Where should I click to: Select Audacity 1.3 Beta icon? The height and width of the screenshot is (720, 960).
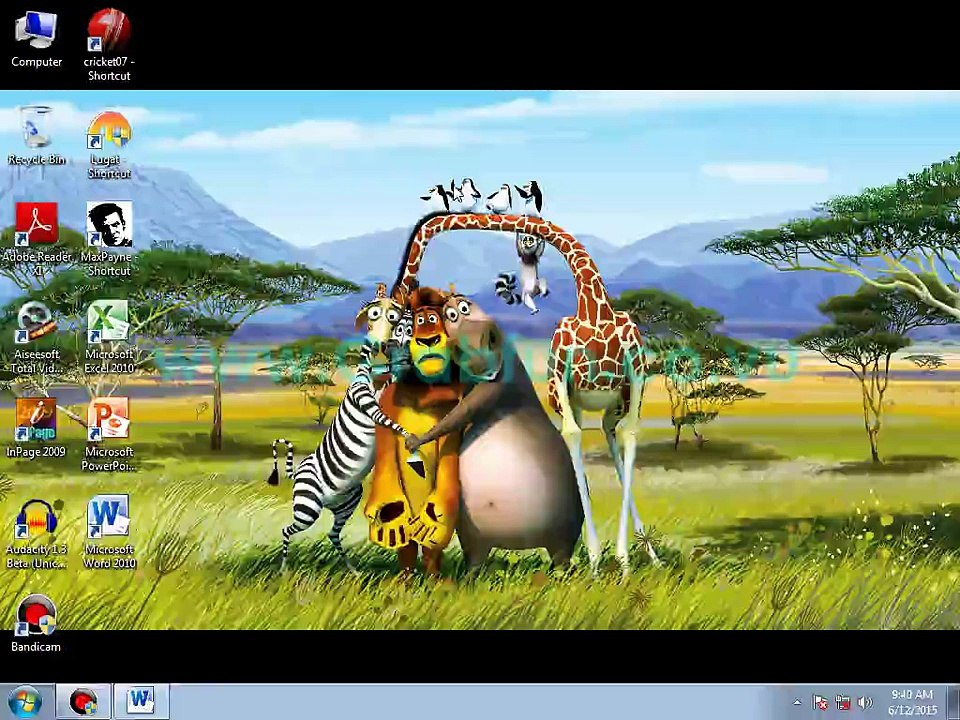[37, 533]
